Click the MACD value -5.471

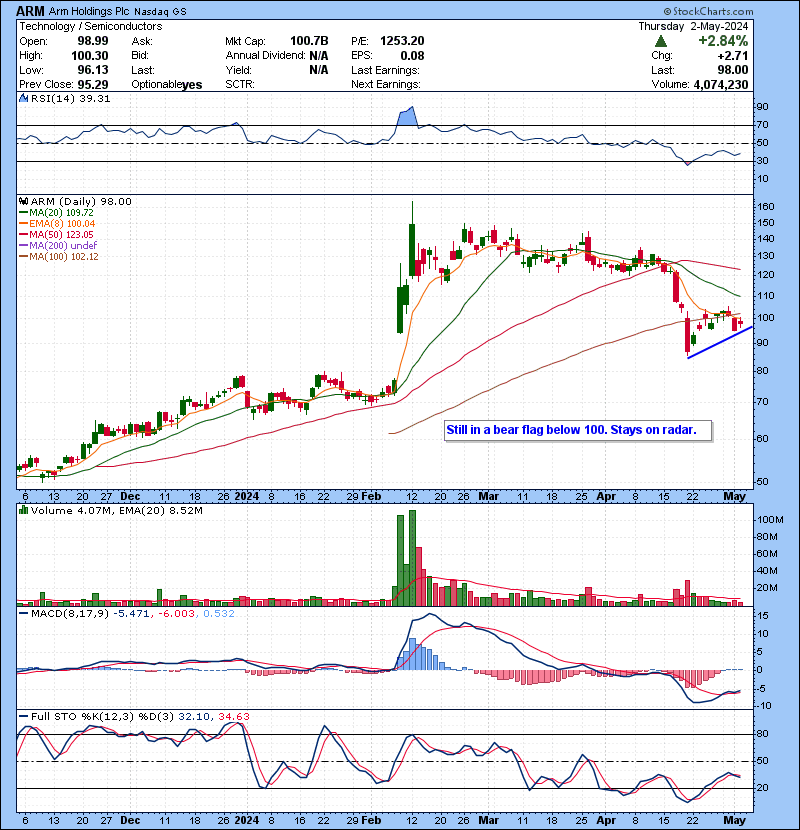coord(132,614)
